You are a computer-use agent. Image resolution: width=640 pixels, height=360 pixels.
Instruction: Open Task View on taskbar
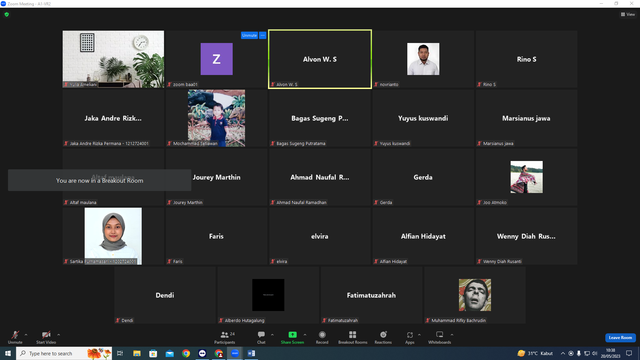120,353
